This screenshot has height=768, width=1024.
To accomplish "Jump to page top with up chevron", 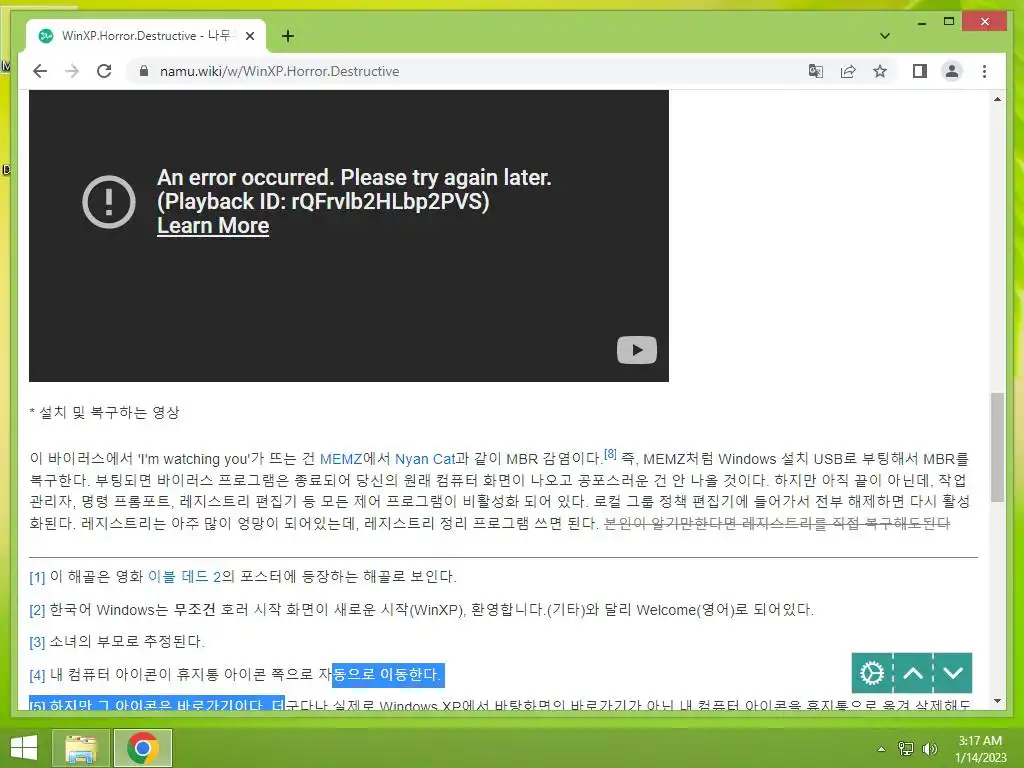I will [913, 673].
